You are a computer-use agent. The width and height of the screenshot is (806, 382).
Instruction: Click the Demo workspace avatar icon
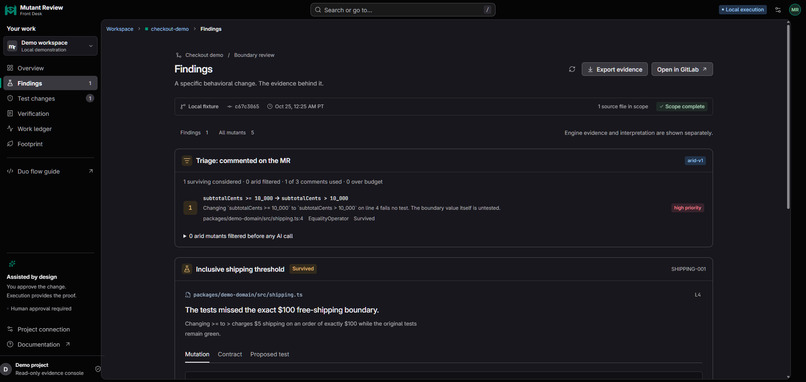(12, 46)
